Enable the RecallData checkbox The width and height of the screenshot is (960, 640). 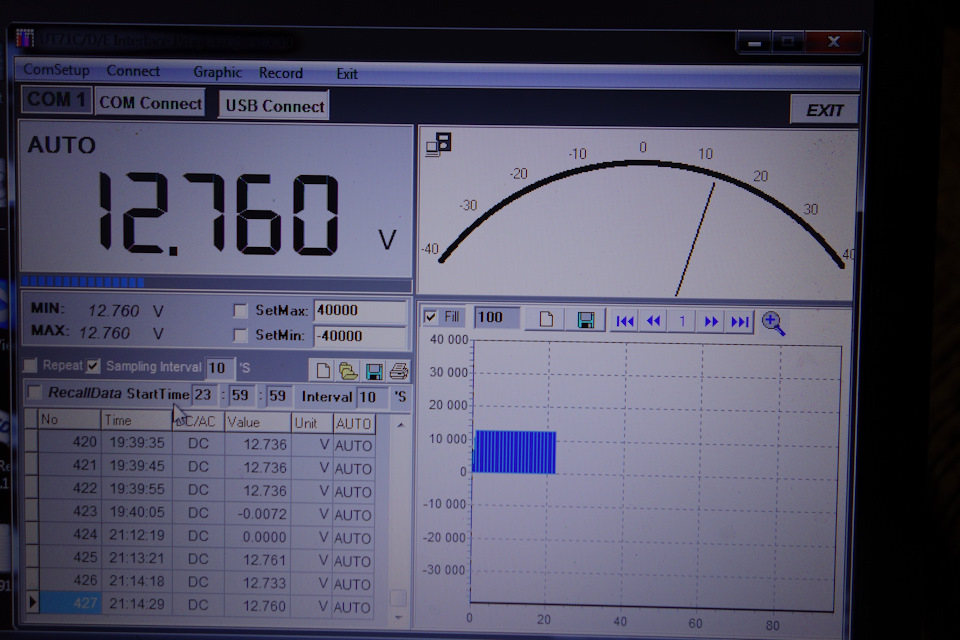point(35,392)
